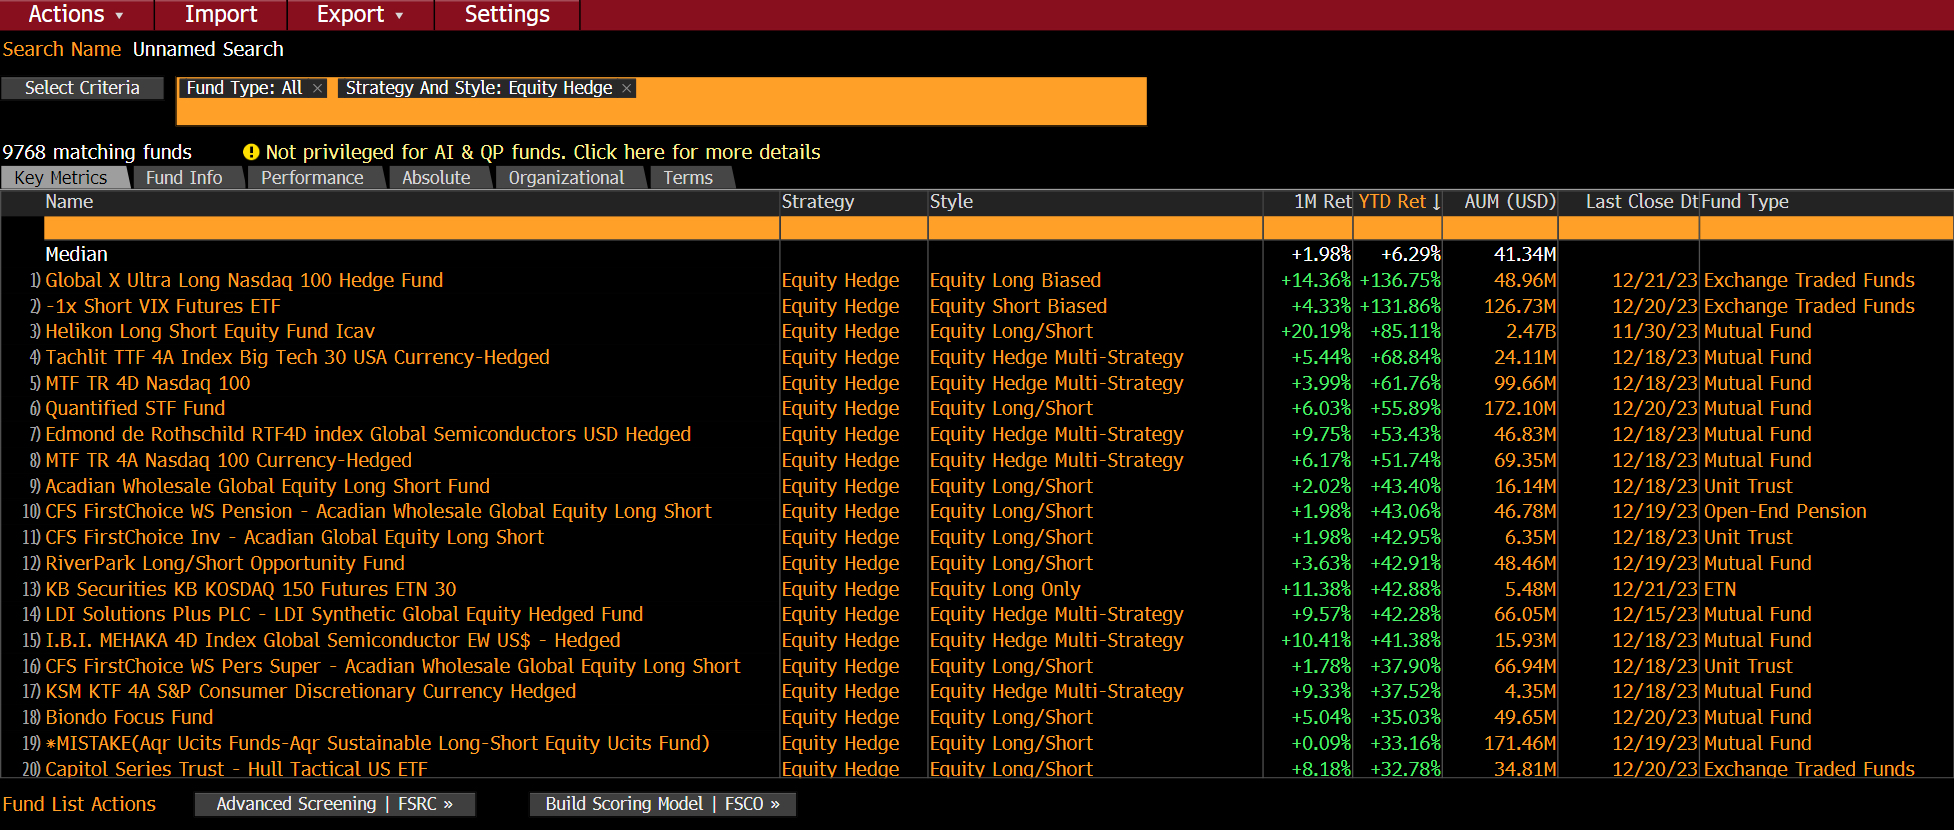The height and width of the screenshot is (830, 1954).
Task: Click the Name column filter field
Action: click(x=411, y=228)
